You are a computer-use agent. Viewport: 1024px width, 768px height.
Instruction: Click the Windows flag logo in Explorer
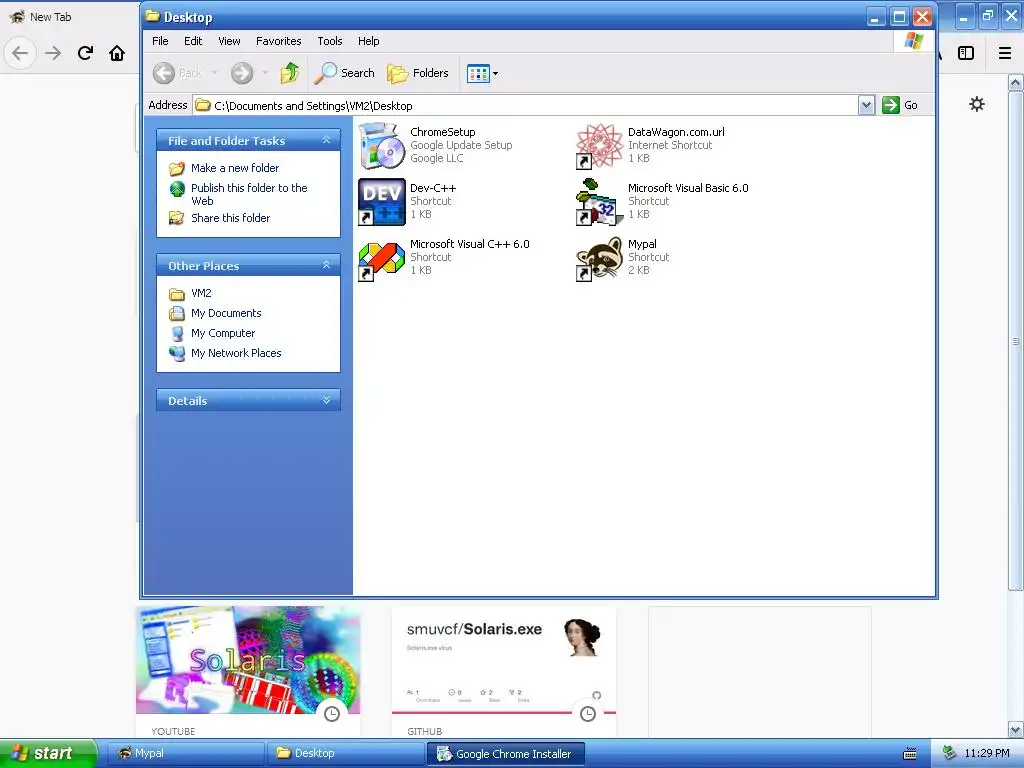click(x=914, y=41)
